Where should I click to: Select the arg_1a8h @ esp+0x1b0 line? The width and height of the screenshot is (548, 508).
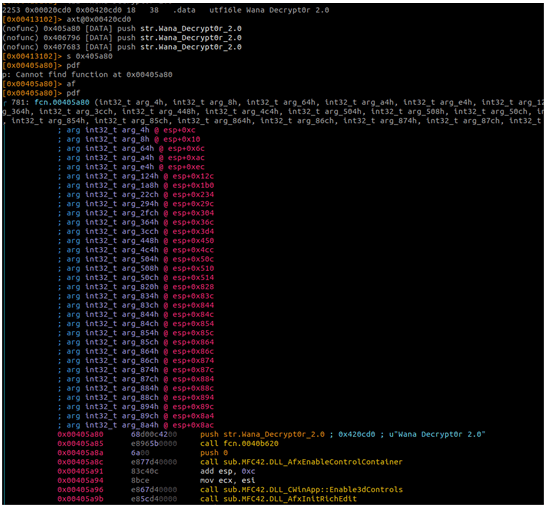pyautogui.click(x=136, y=185)
